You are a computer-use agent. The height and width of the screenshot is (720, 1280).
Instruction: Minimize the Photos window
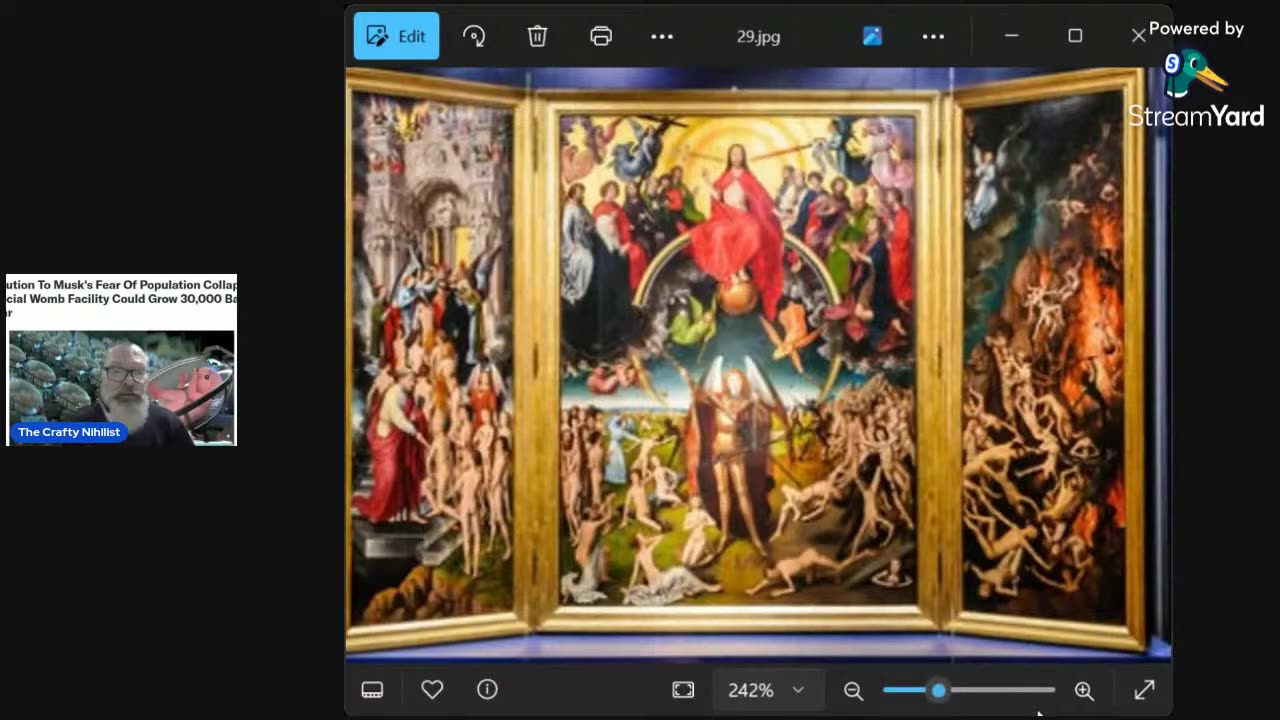click(1011, 36)
